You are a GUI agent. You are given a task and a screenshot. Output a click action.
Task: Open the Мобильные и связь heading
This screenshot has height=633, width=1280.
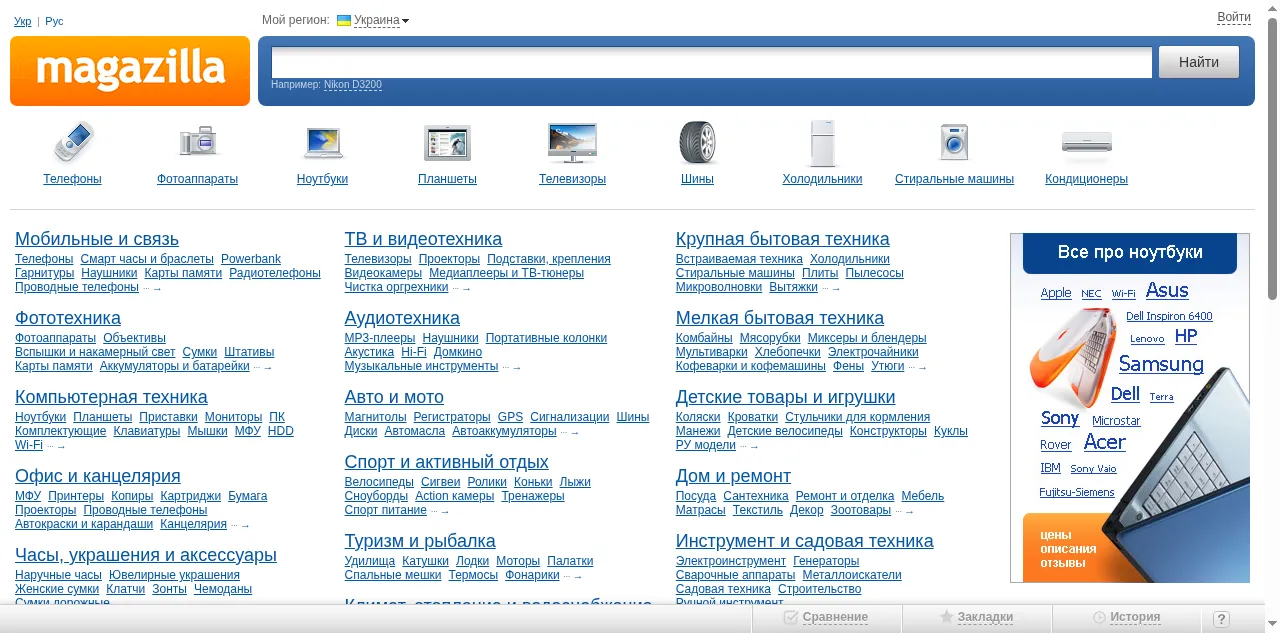(x=97, y=239)
